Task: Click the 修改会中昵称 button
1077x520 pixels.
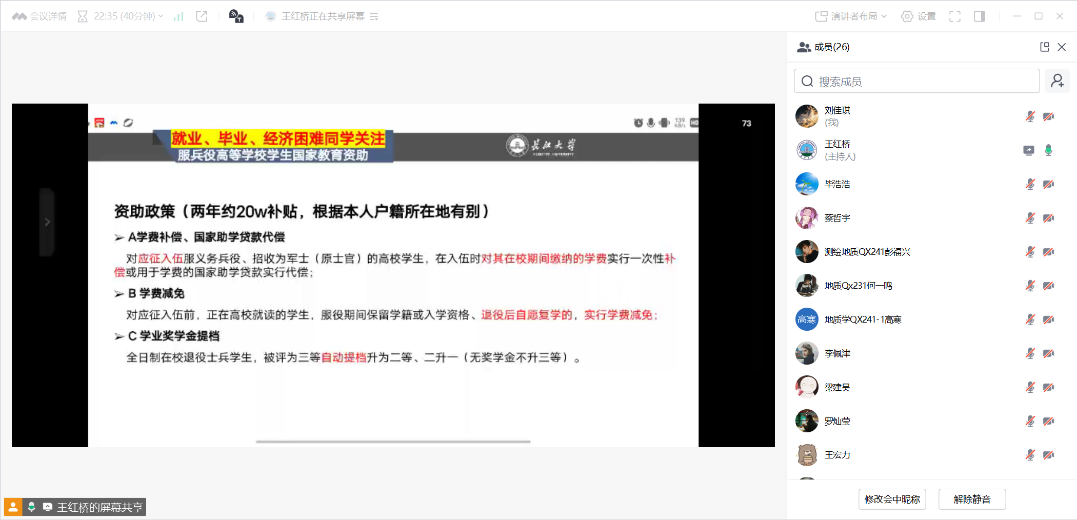Action: (893, 499)
